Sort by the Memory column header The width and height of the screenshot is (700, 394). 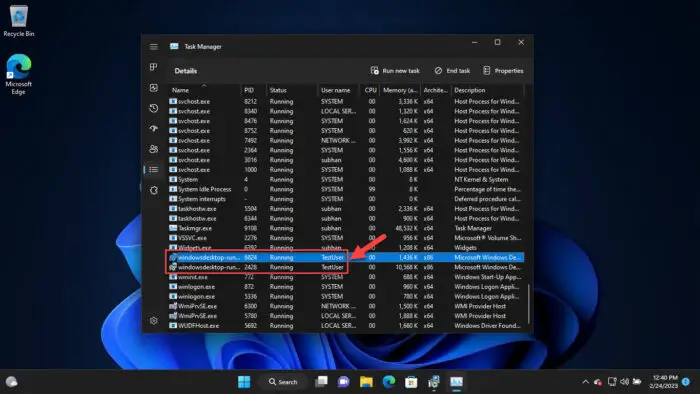400,90
